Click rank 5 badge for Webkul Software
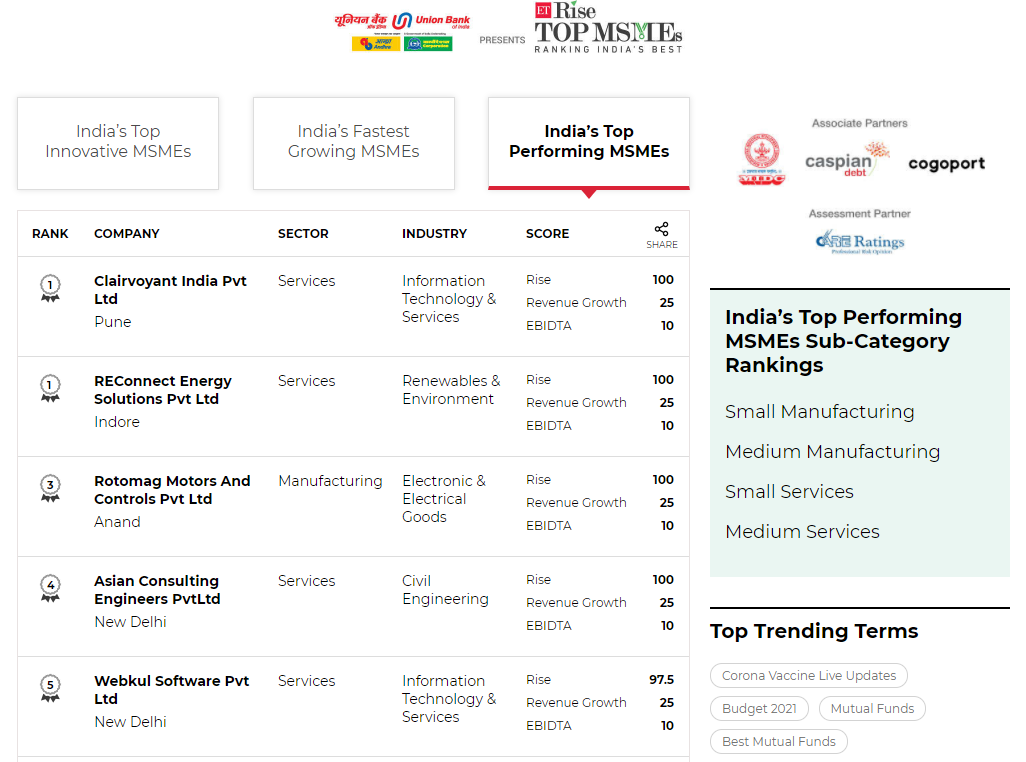This screenshot has height=762, width=1026. [50, 688]
